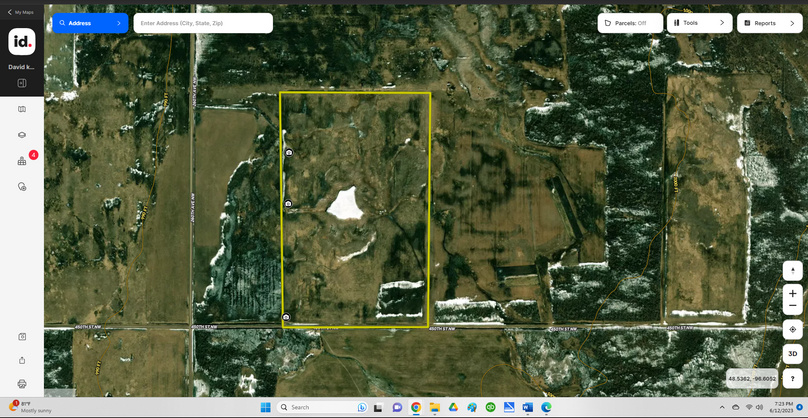Switch map to 3D view
The width and height of the screenshot is (808, 418).
[792, 354]
